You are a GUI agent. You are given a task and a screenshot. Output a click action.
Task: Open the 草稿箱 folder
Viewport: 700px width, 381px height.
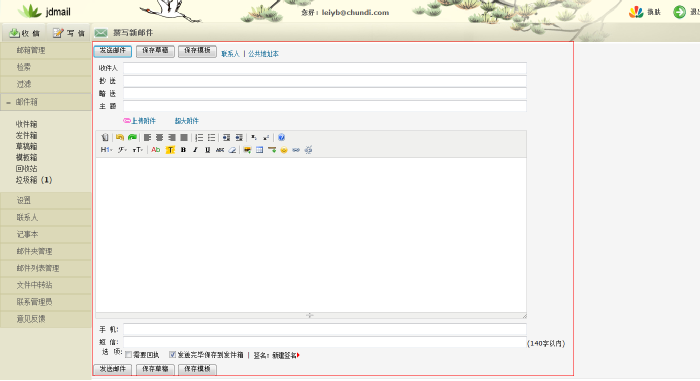[26, 147]
